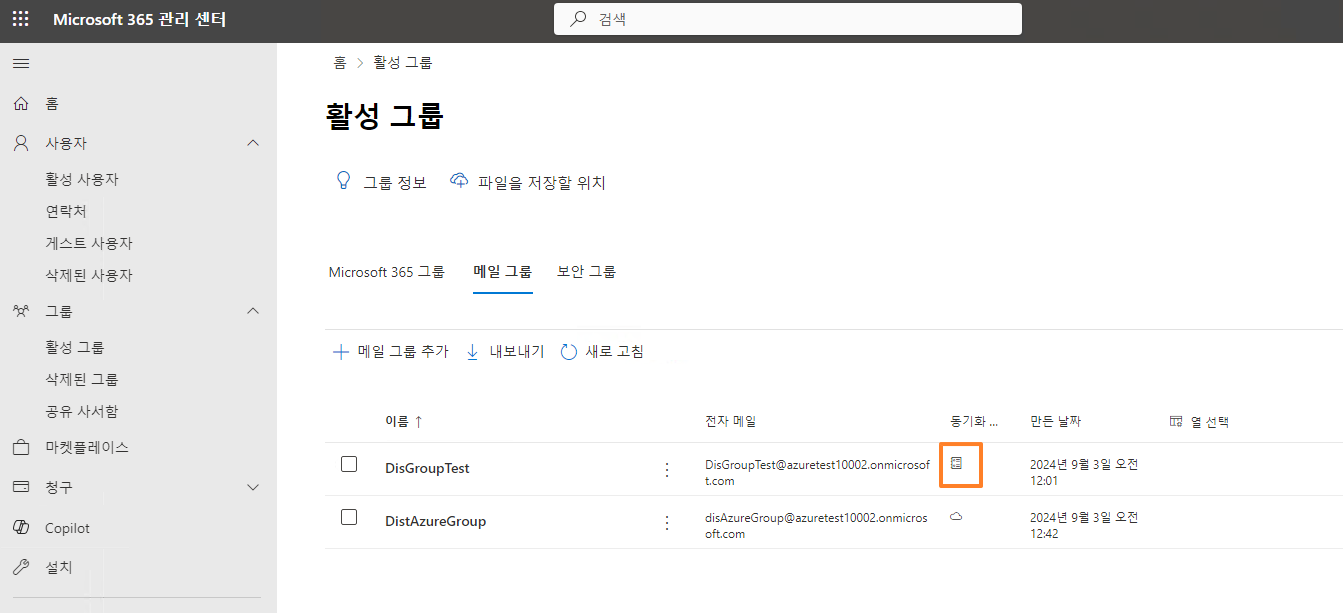Switch to the 보안 그룹 tab
1343x613 pixels.
click(587, 272)
